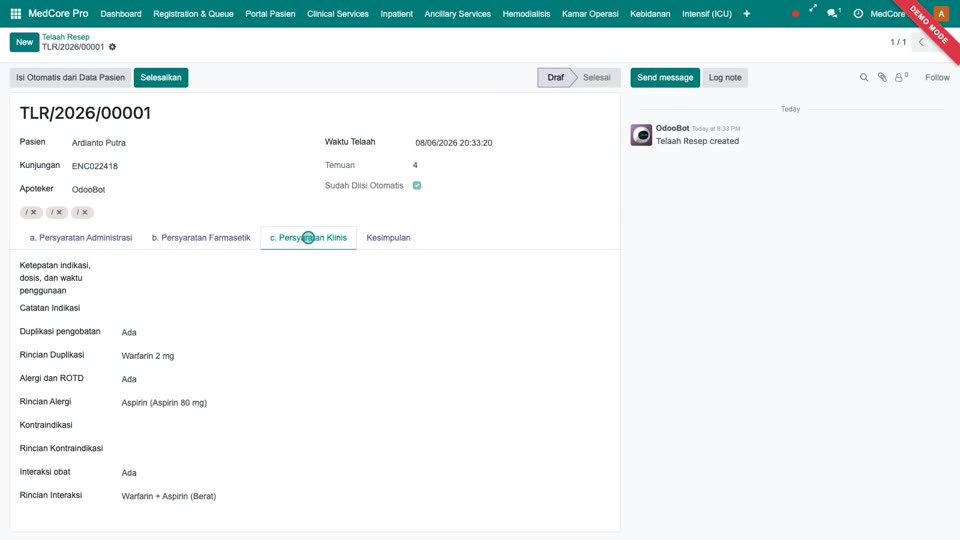Open the Apoteker field OdooBot
This screenshot has height=540, width=960.
[187, 189]
